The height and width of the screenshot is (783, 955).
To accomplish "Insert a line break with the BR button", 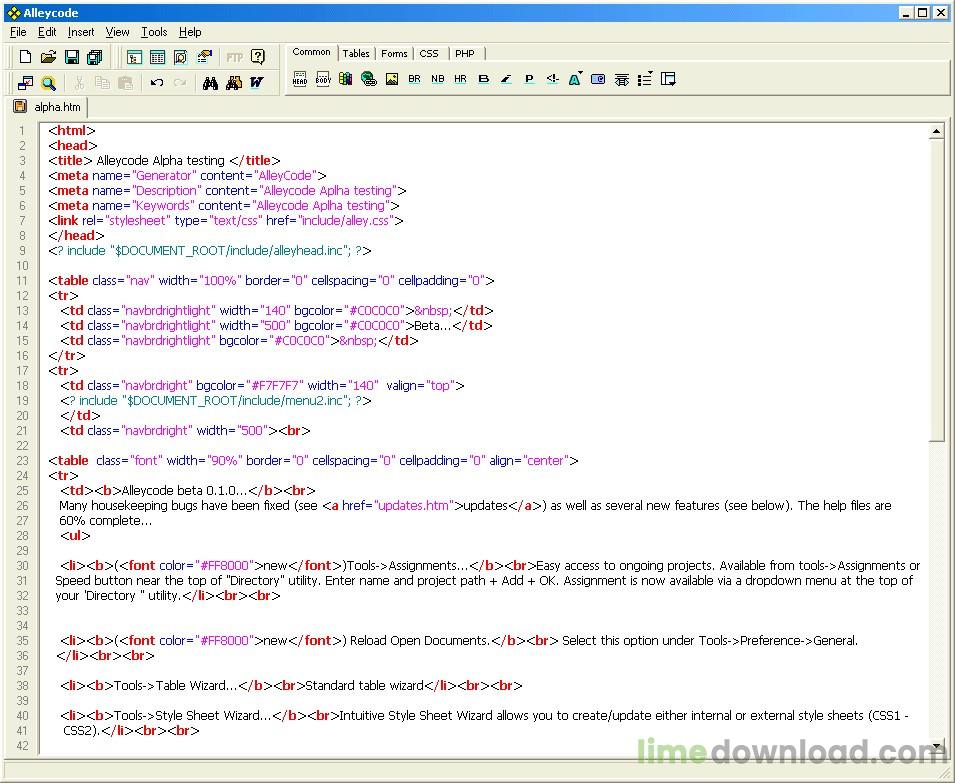I will pyautogui.click(x=414, y=79).
